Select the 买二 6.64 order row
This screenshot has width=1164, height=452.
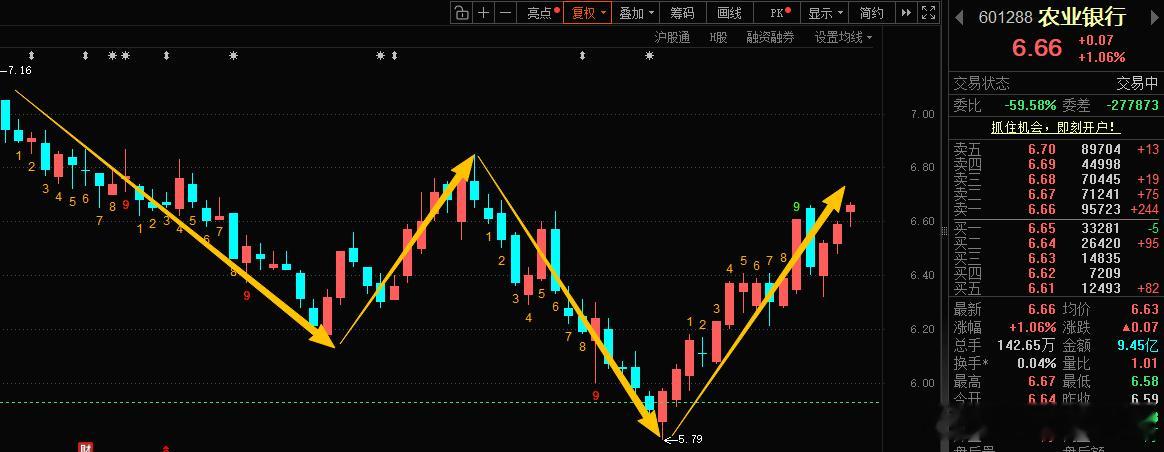tap(1056, 243)
